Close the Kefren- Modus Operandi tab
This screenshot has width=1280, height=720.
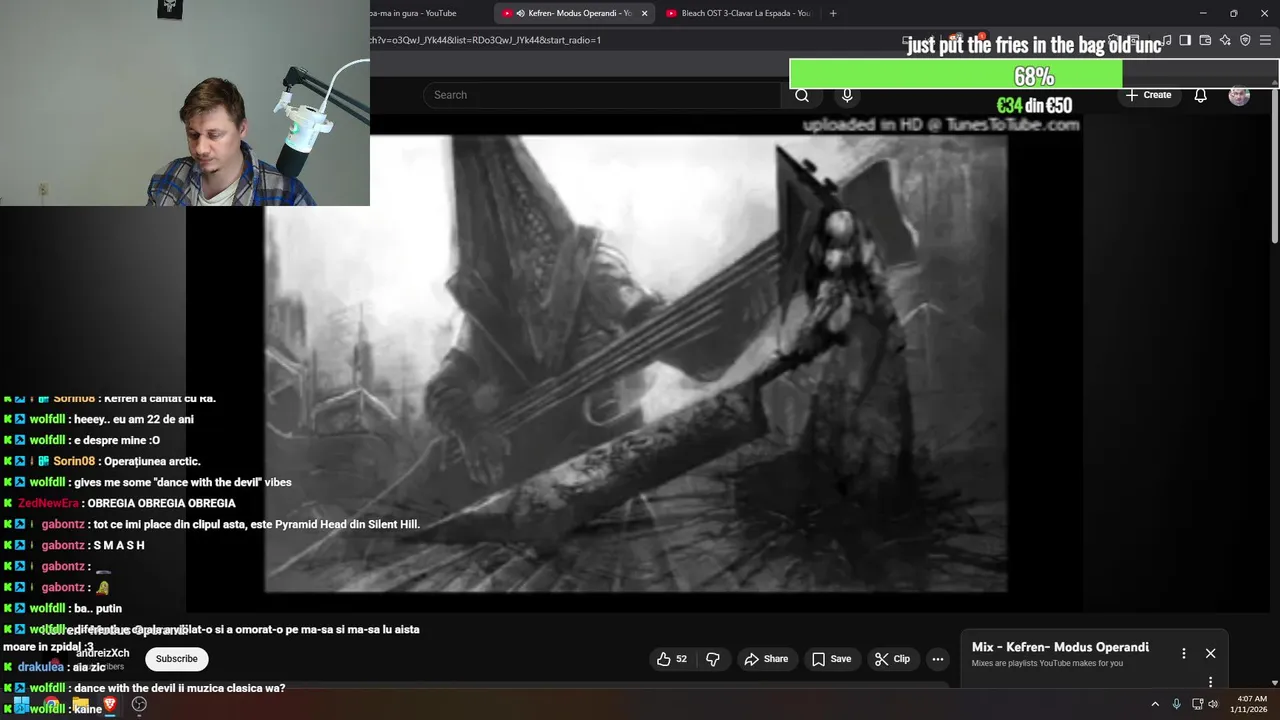[644, 13]
